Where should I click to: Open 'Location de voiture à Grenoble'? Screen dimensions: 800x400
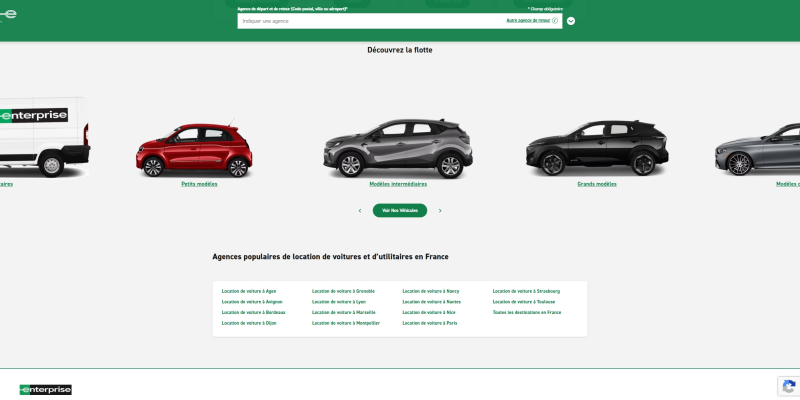tap(343, 291)
